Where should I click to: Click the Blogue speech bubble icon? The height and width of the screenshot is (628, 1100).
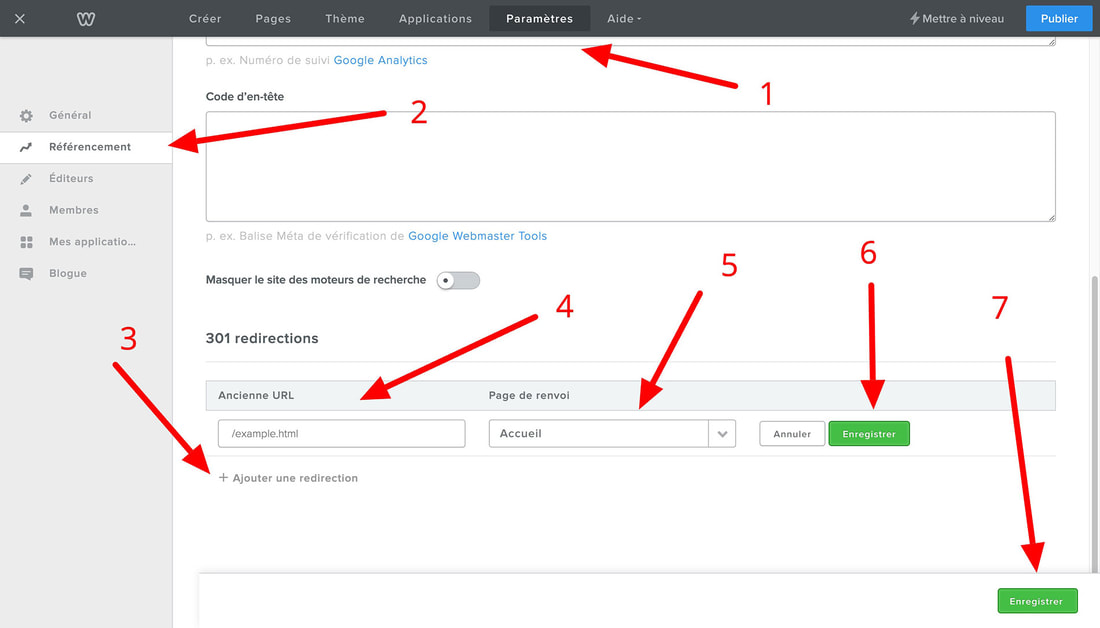pyautogui.click(x=27, y=274)
